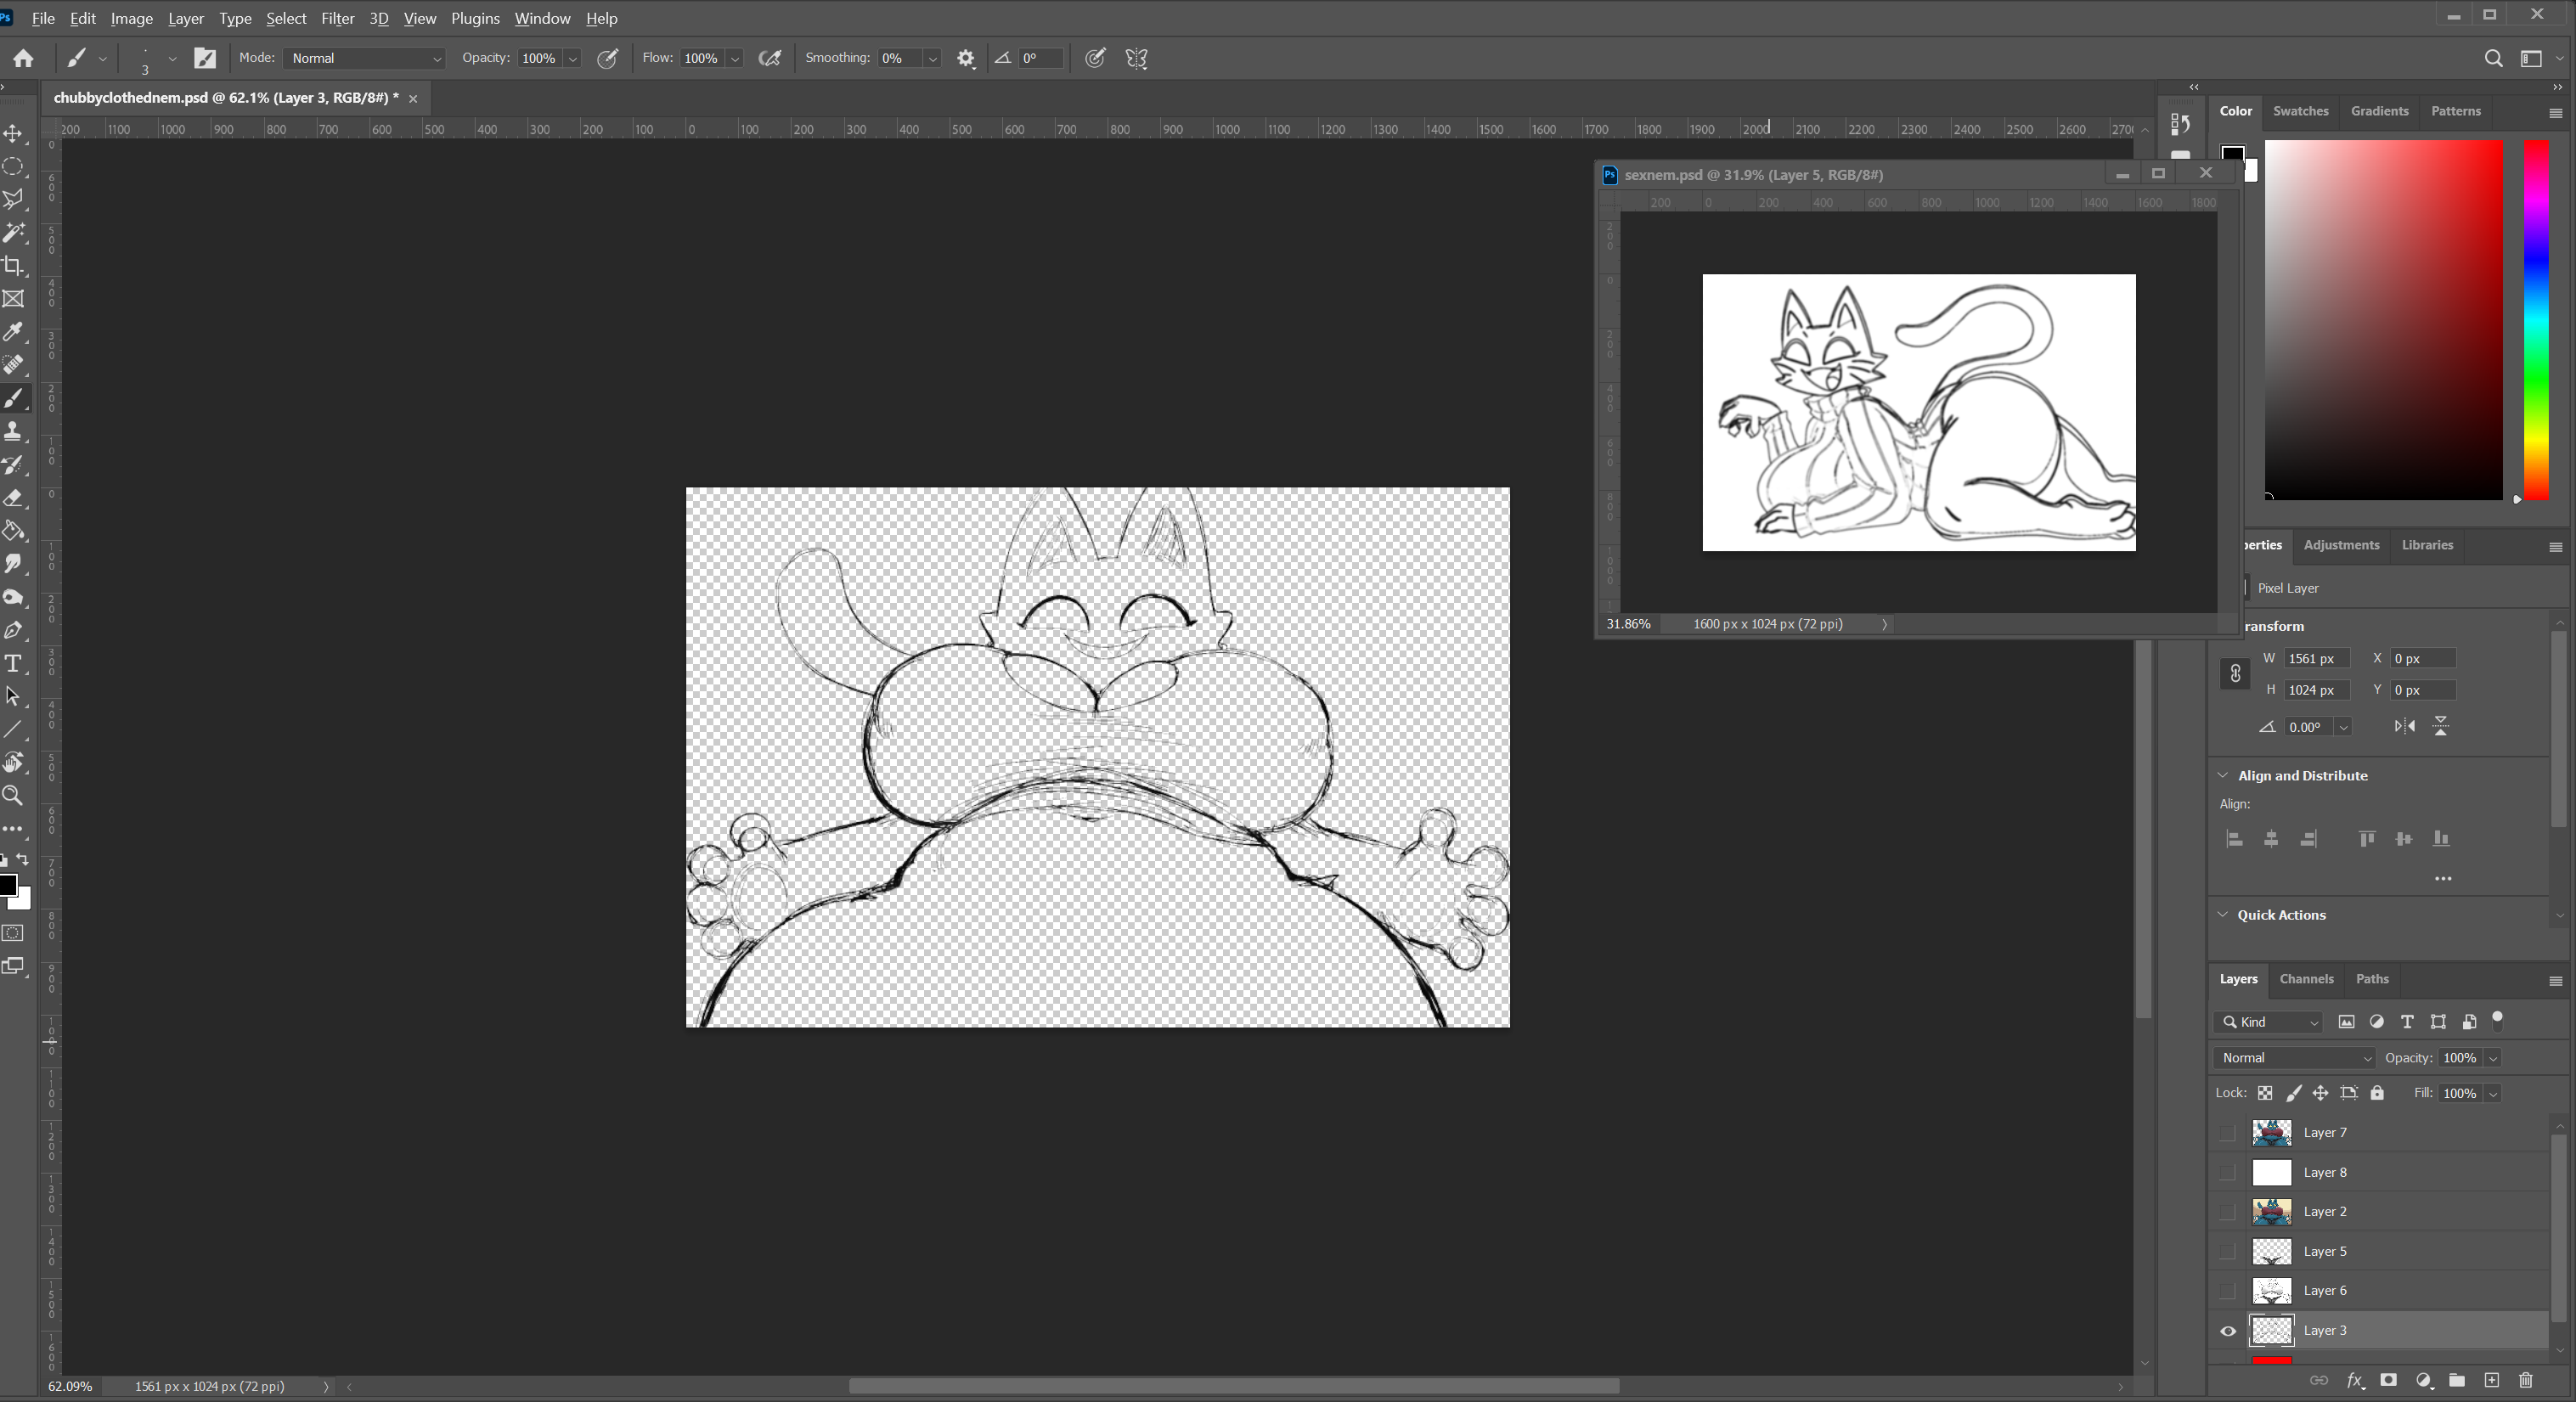Open the Image menu
This screenshot has height=1402, width=2576.
(131, 18)
